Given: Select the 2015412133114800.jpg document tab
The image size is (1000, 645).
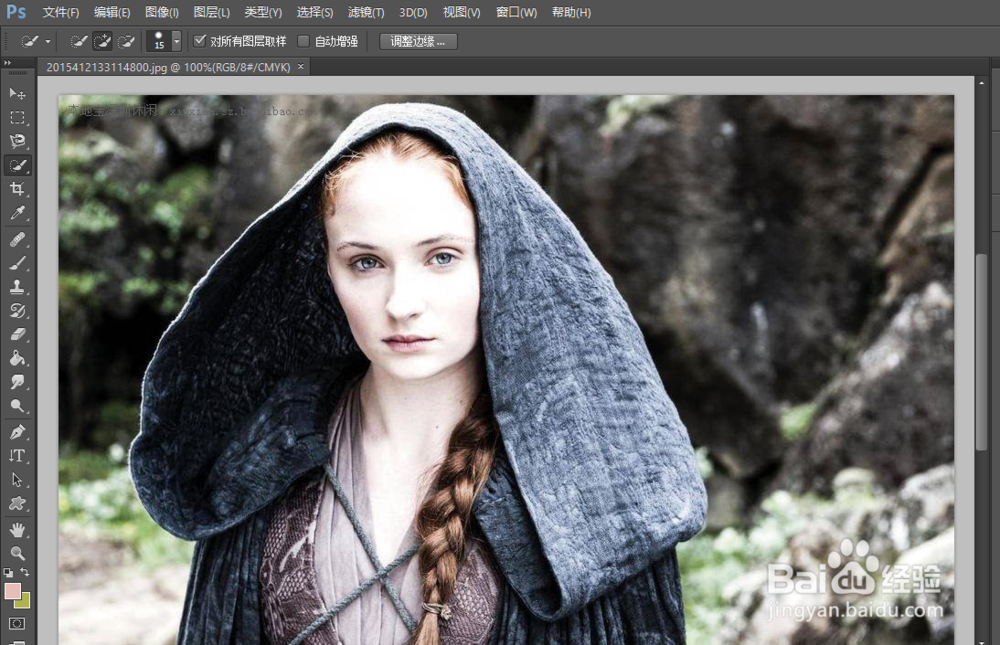Looking at the screenshot, I should 168,67.
